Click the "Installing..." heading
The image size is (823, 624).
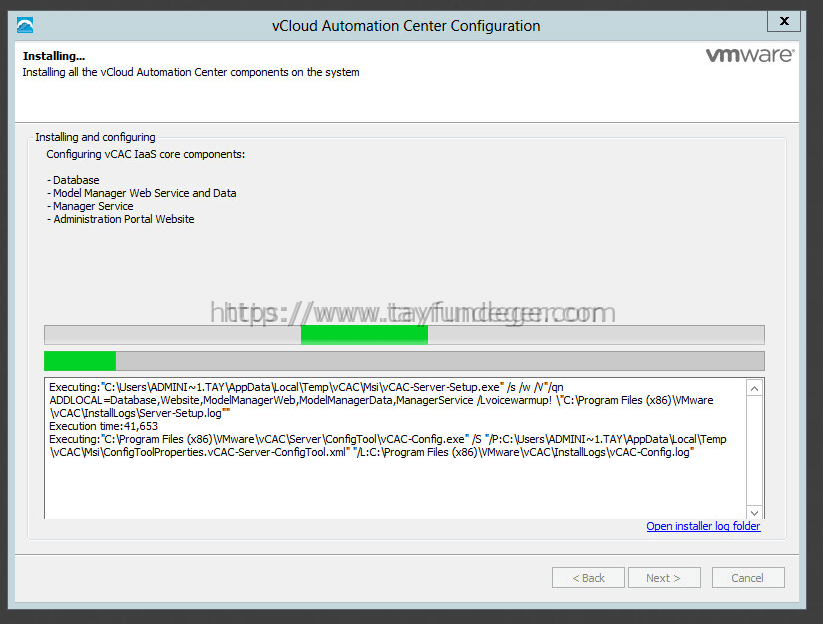point(54,56)
